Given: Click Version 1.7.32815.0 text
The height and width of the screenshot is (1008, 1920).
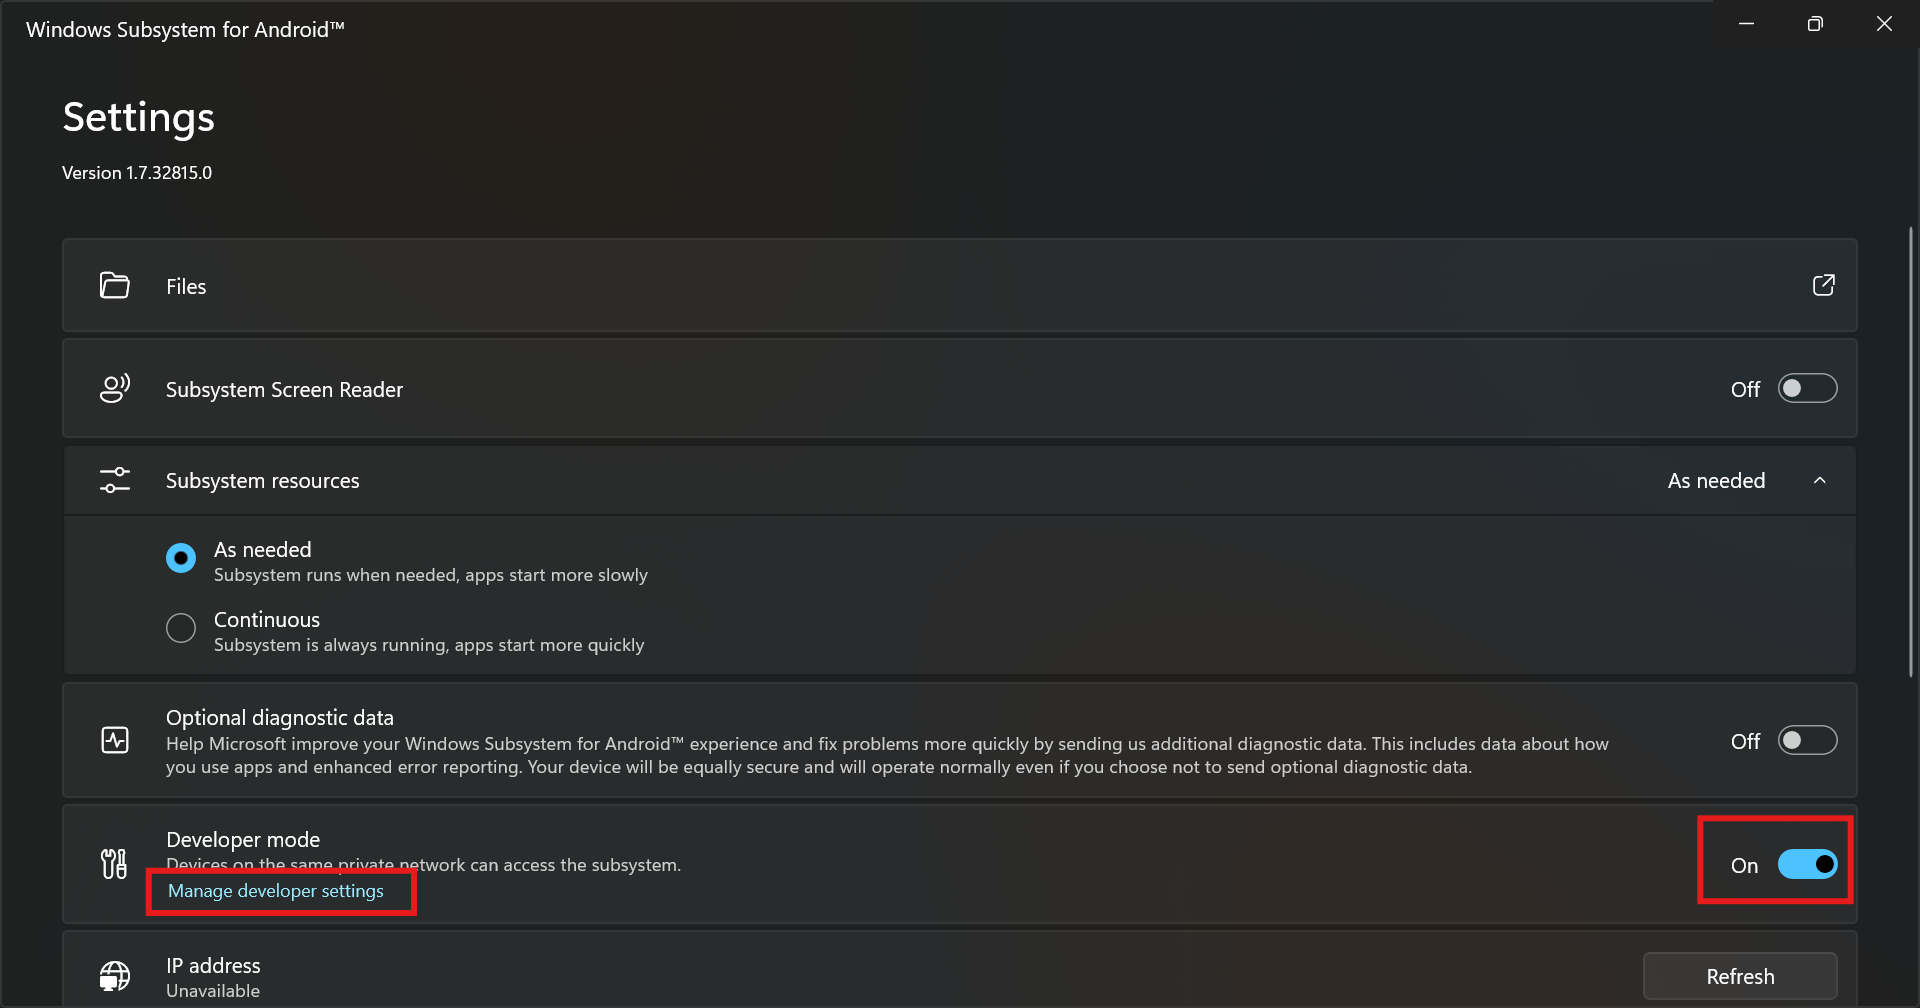Looking at the screenshot, I should 137,173.
